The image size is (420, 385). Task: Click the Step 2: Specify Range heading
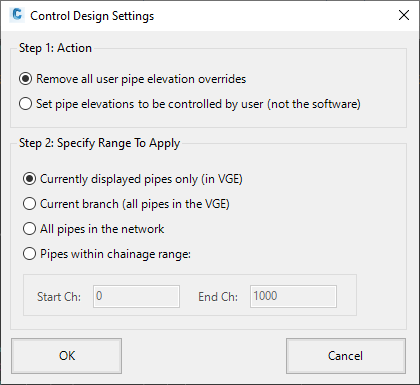pos(99,143)
